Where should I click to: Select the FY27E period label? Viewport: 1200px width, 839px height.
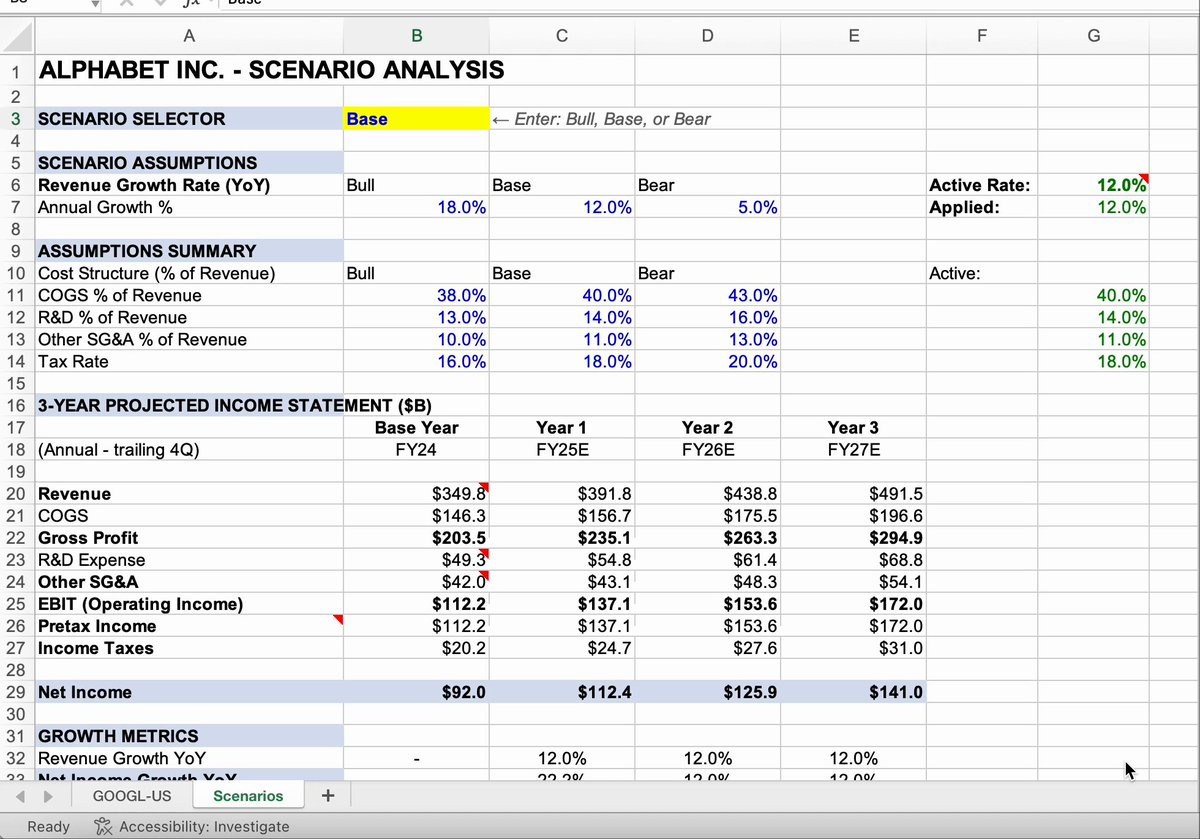[853, 449]
